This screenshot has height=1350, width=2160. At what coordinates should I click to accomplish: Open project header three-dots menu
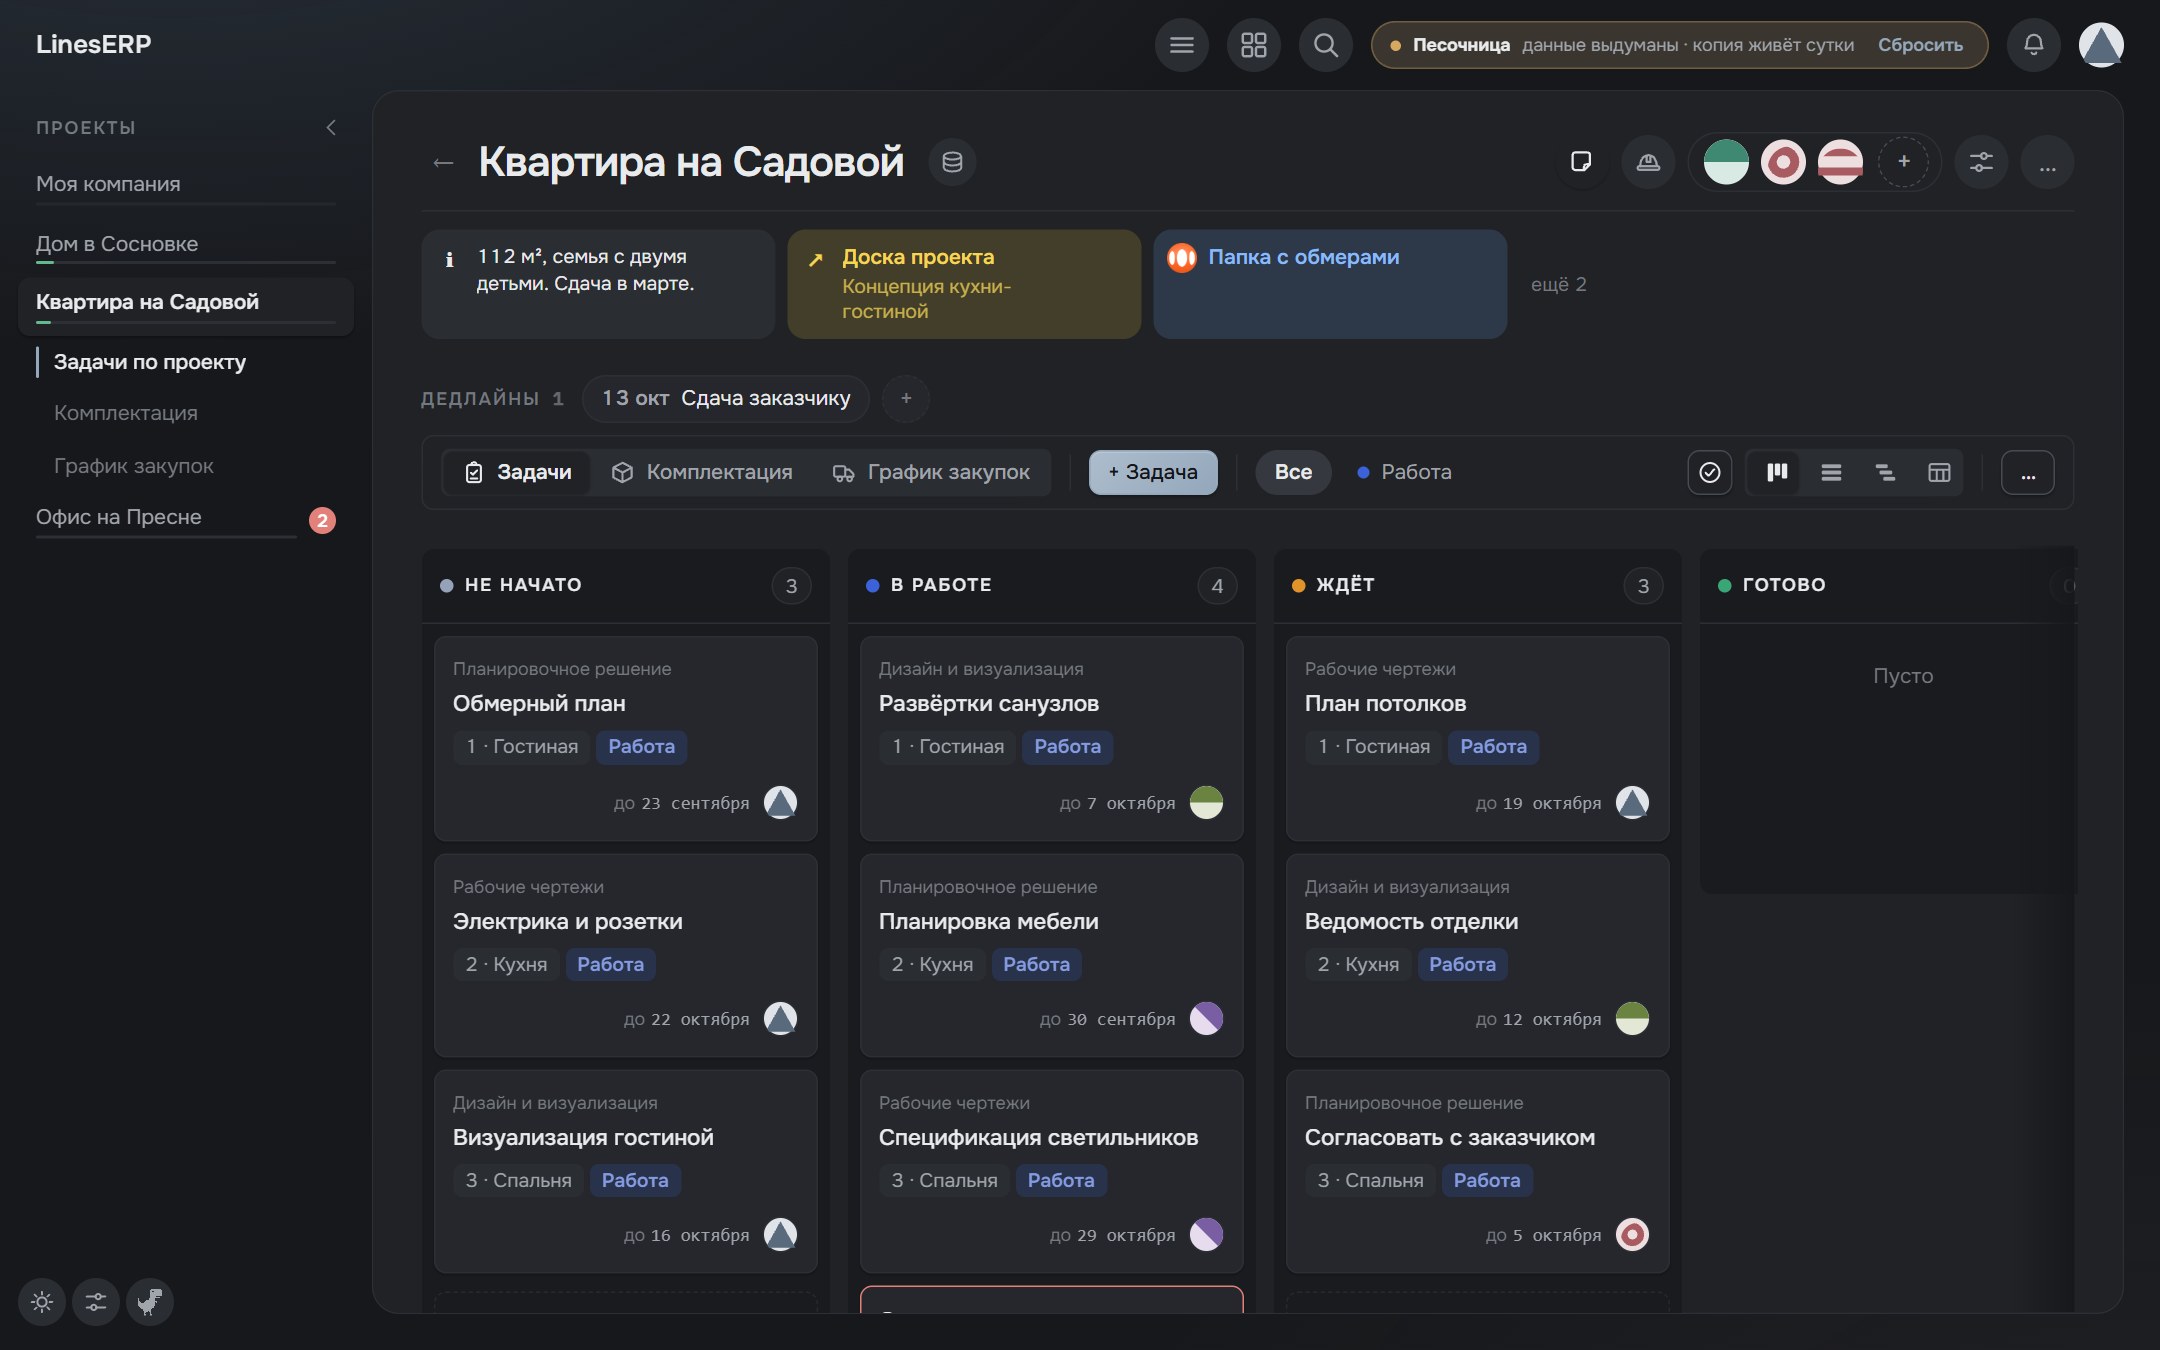point(2047,162)
